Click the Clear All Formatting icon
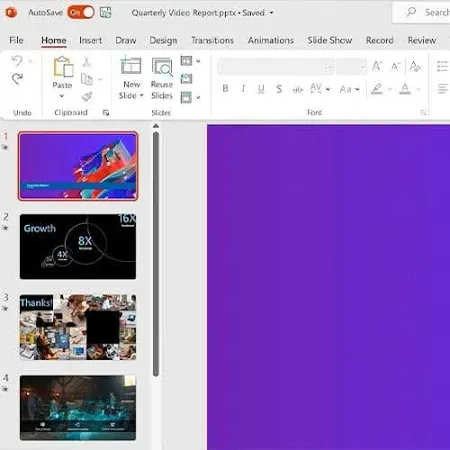The height and width of the screenshot is (450, 450). (415, 66)
